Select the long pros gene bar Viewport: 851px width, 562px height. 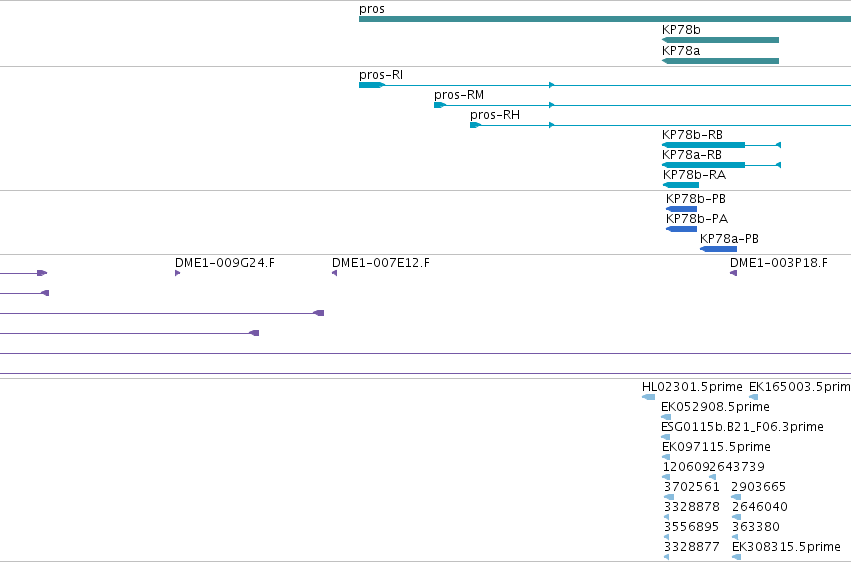click(x=605, y=19)
